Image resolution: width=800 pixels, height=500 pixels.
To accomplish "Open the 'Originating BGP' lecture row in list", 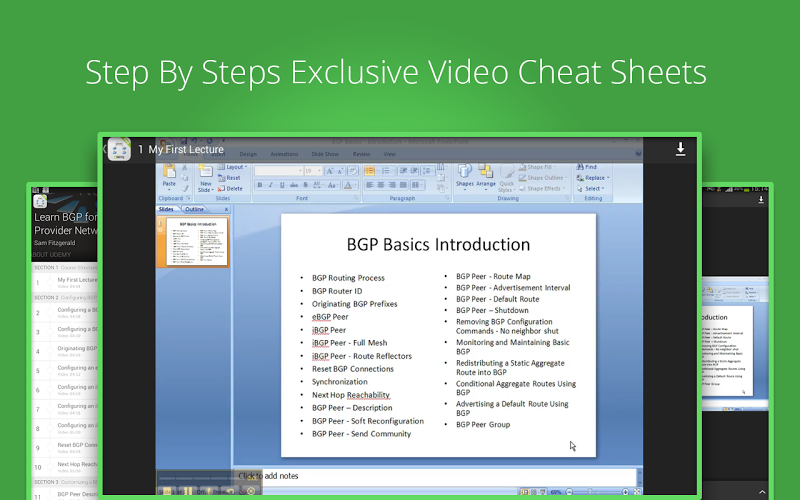I will 65,351.
